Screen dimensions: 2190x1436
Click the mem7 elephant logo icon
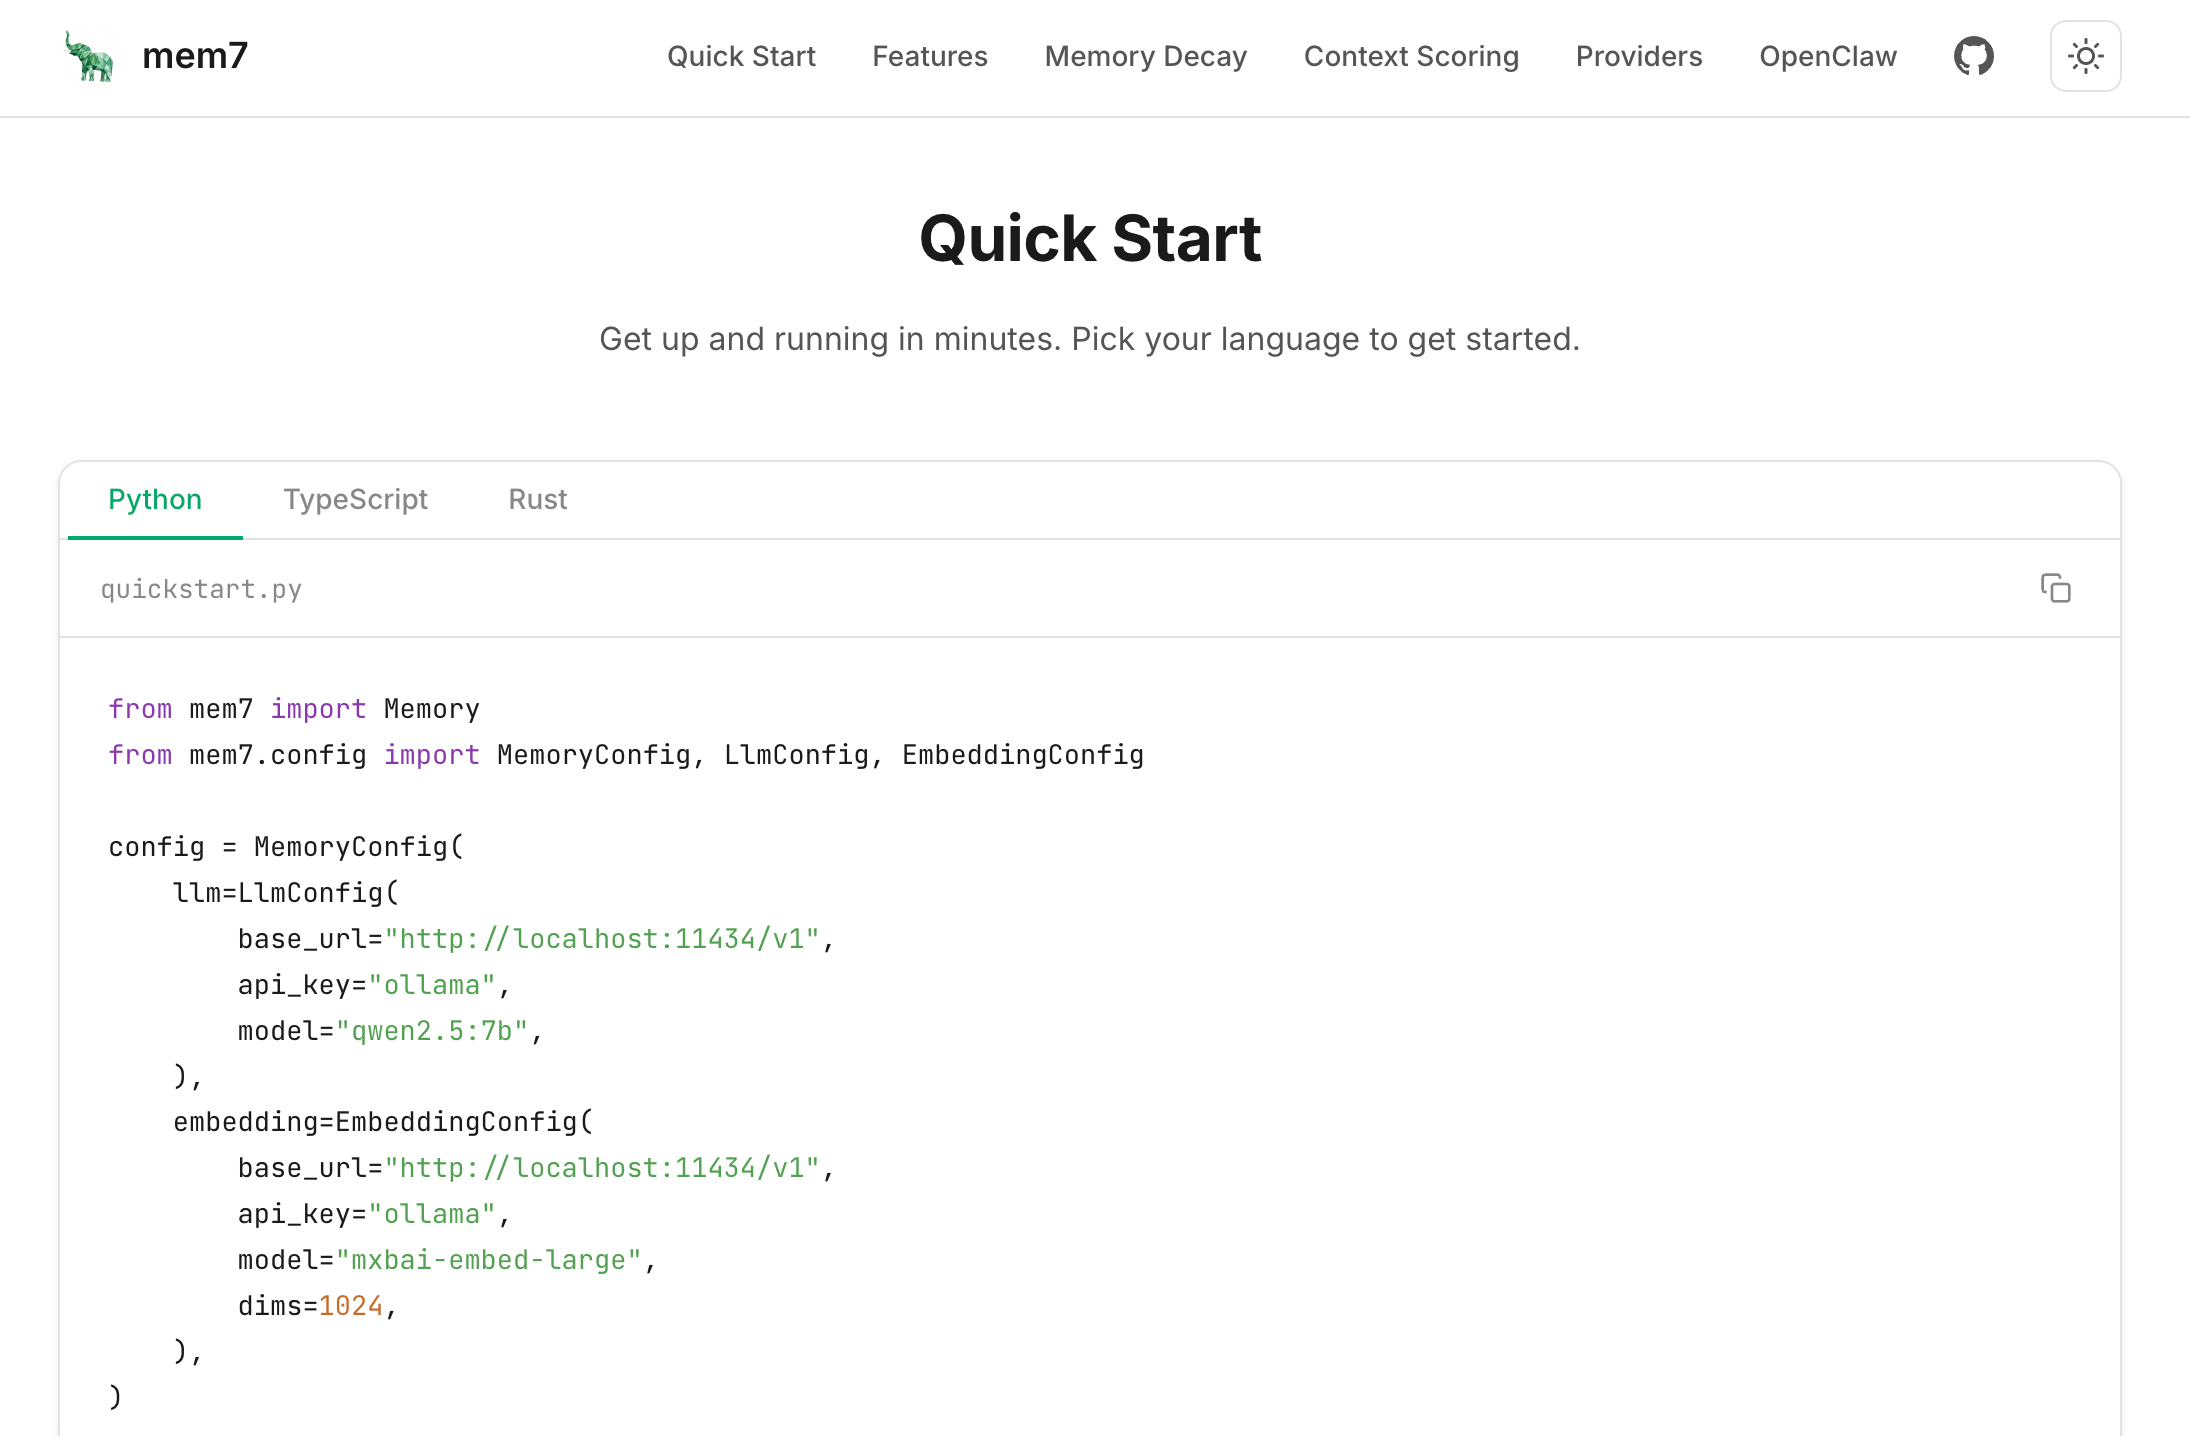[90, 56]
